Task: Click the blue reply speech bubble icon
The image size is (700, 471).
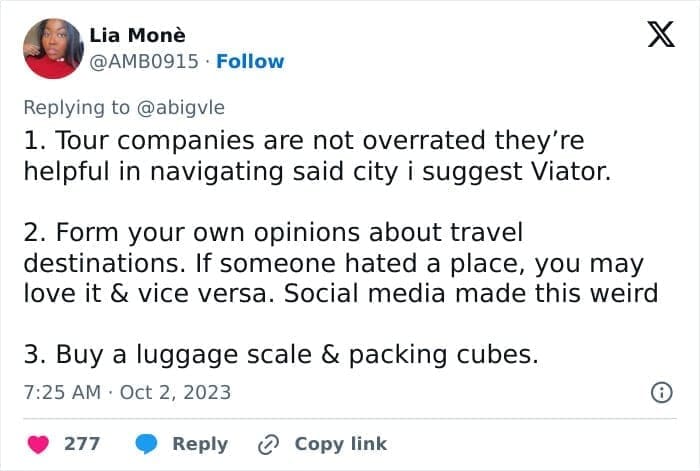Action: click(146, 444)
